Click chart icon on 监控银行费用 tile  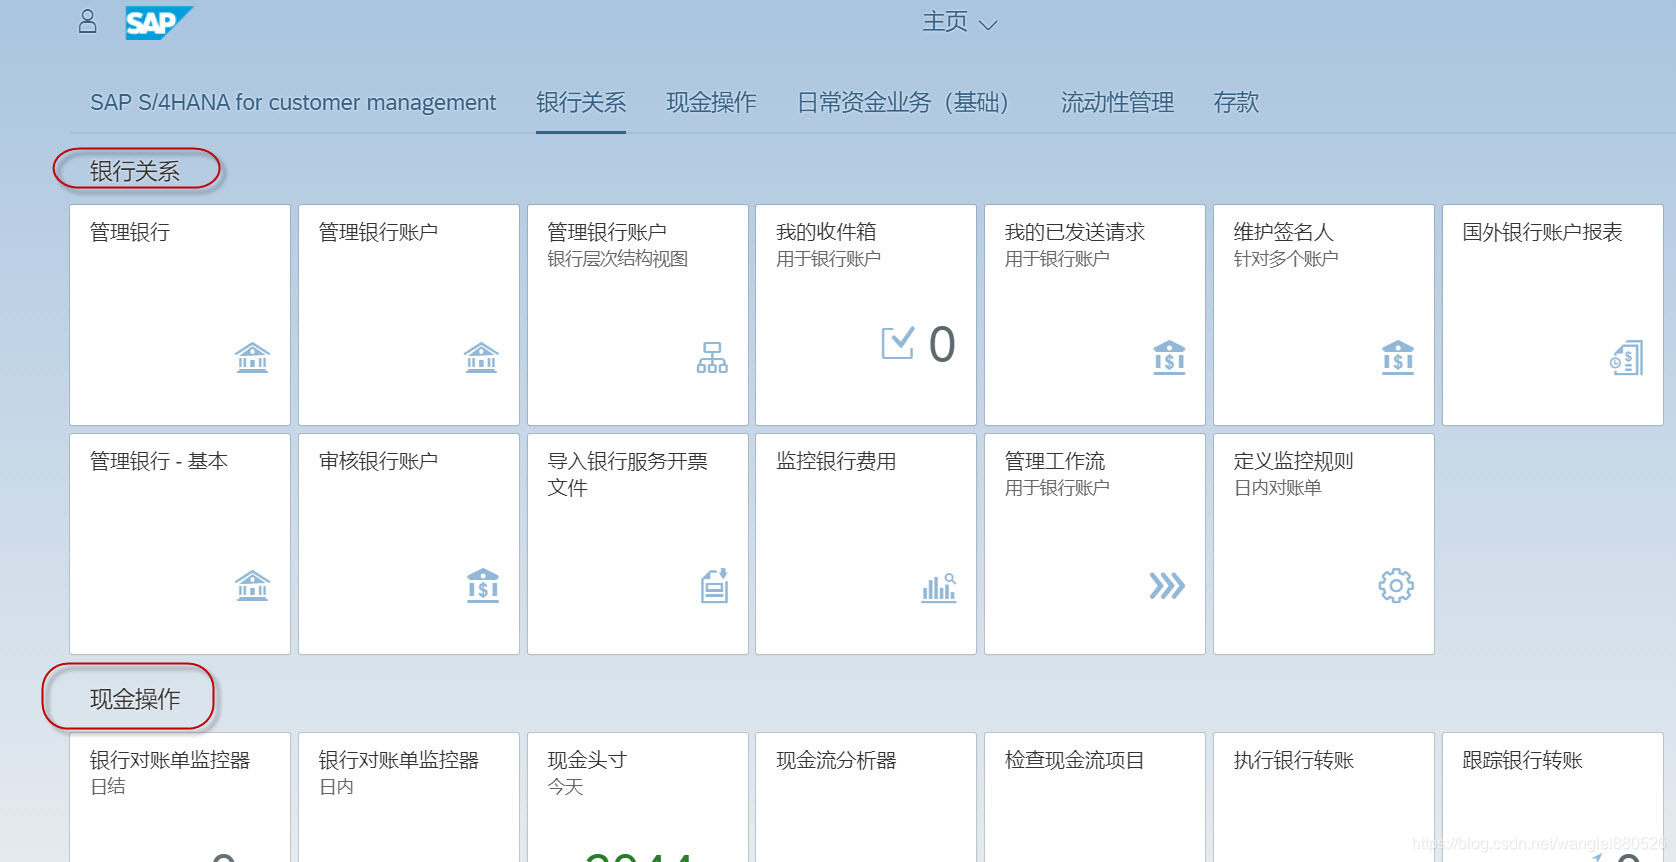point(939,587)
